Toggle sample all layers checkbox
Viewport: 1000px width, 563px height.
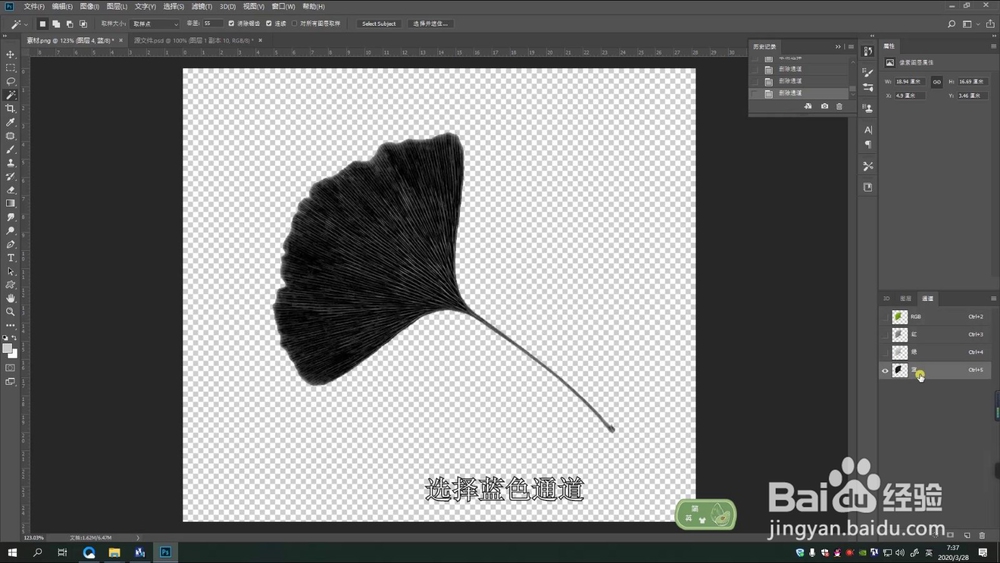coord(295,24)
